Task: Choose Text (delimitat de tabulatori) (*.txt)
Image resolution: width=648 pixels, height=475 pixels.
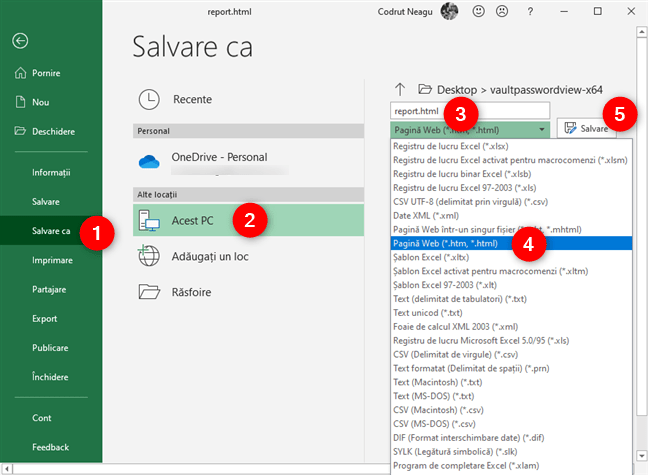Action: 511,299
